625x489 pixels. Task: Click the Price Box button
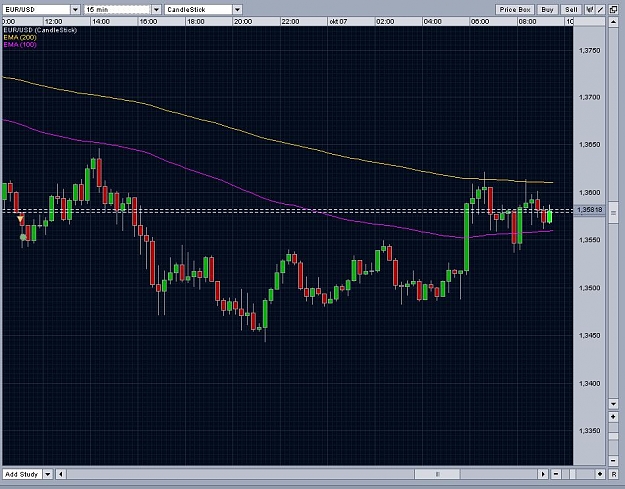coord(515,10)
